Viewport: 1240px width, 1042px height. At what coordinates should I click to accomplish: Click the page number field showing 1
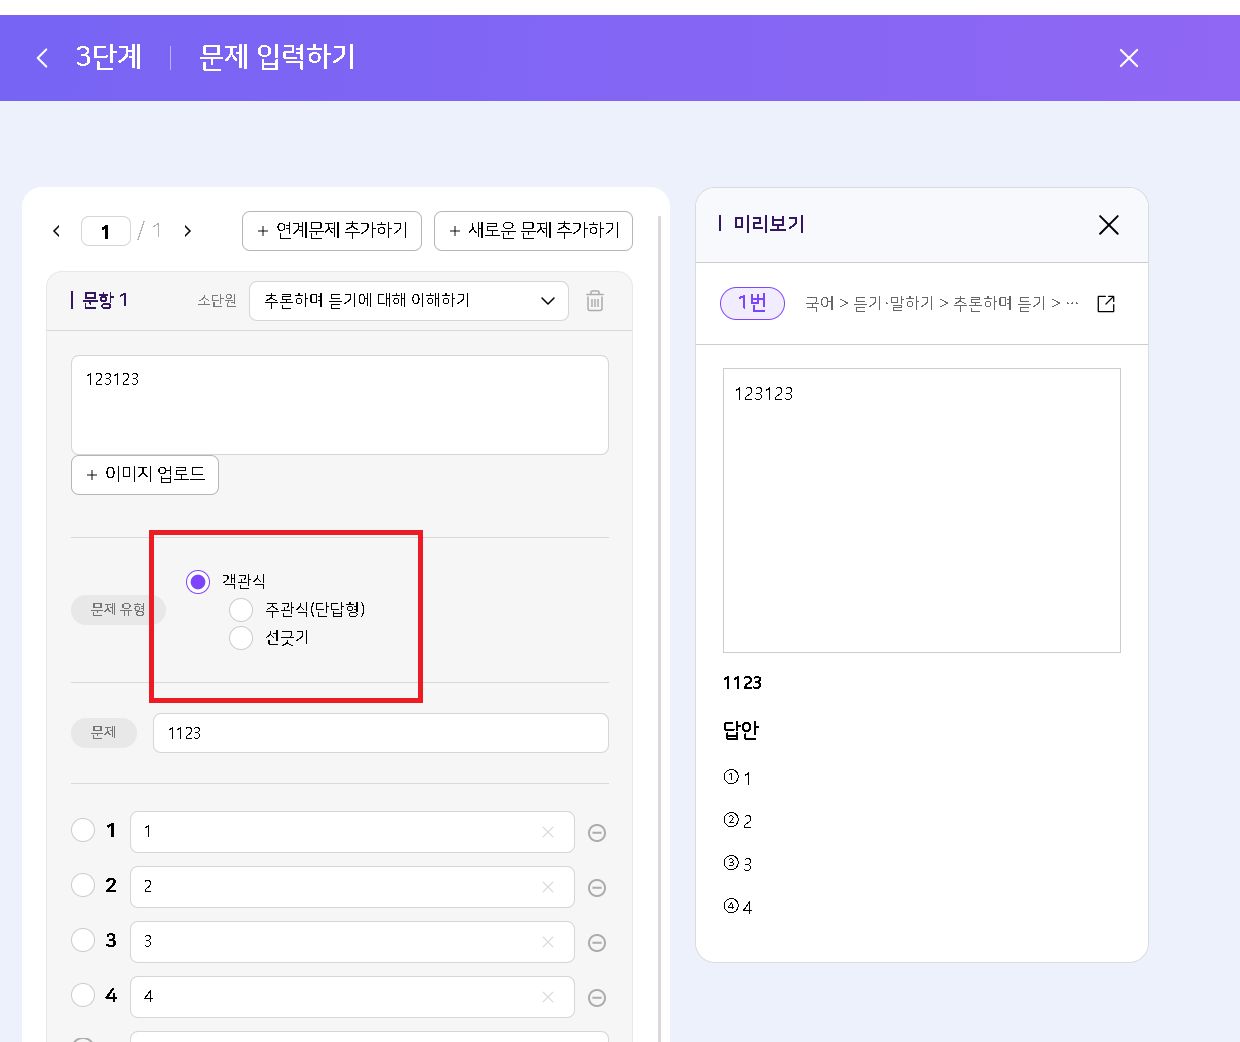tap(105, 231)
